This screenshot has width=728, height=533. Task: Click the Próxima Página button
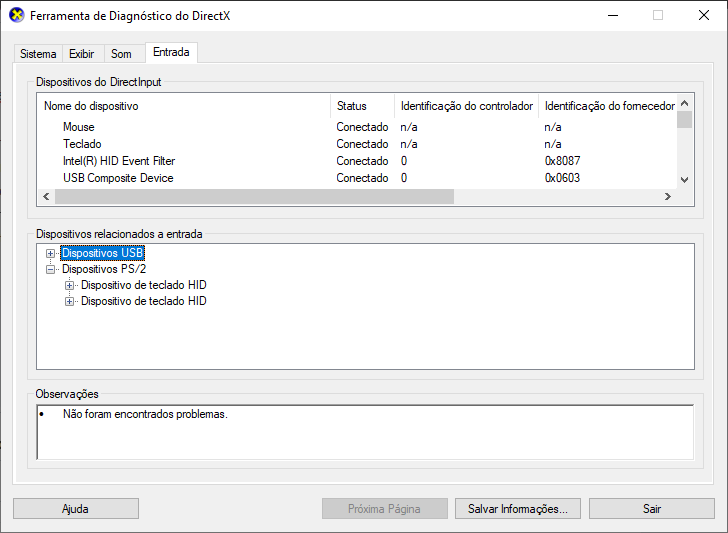pos(384,508)
